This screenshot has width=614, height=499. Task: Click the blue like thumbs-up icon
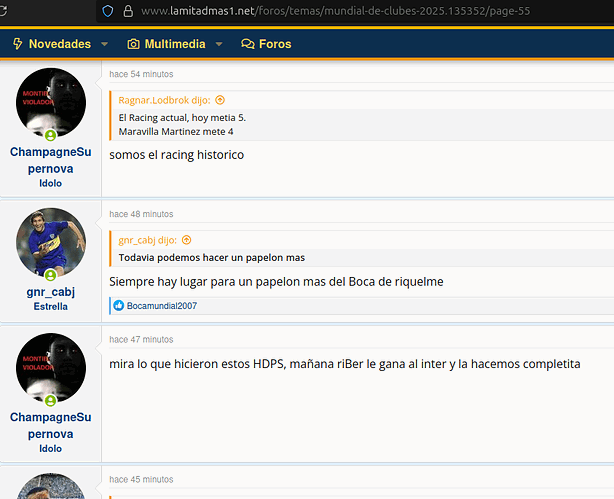[x=119, y=306]
